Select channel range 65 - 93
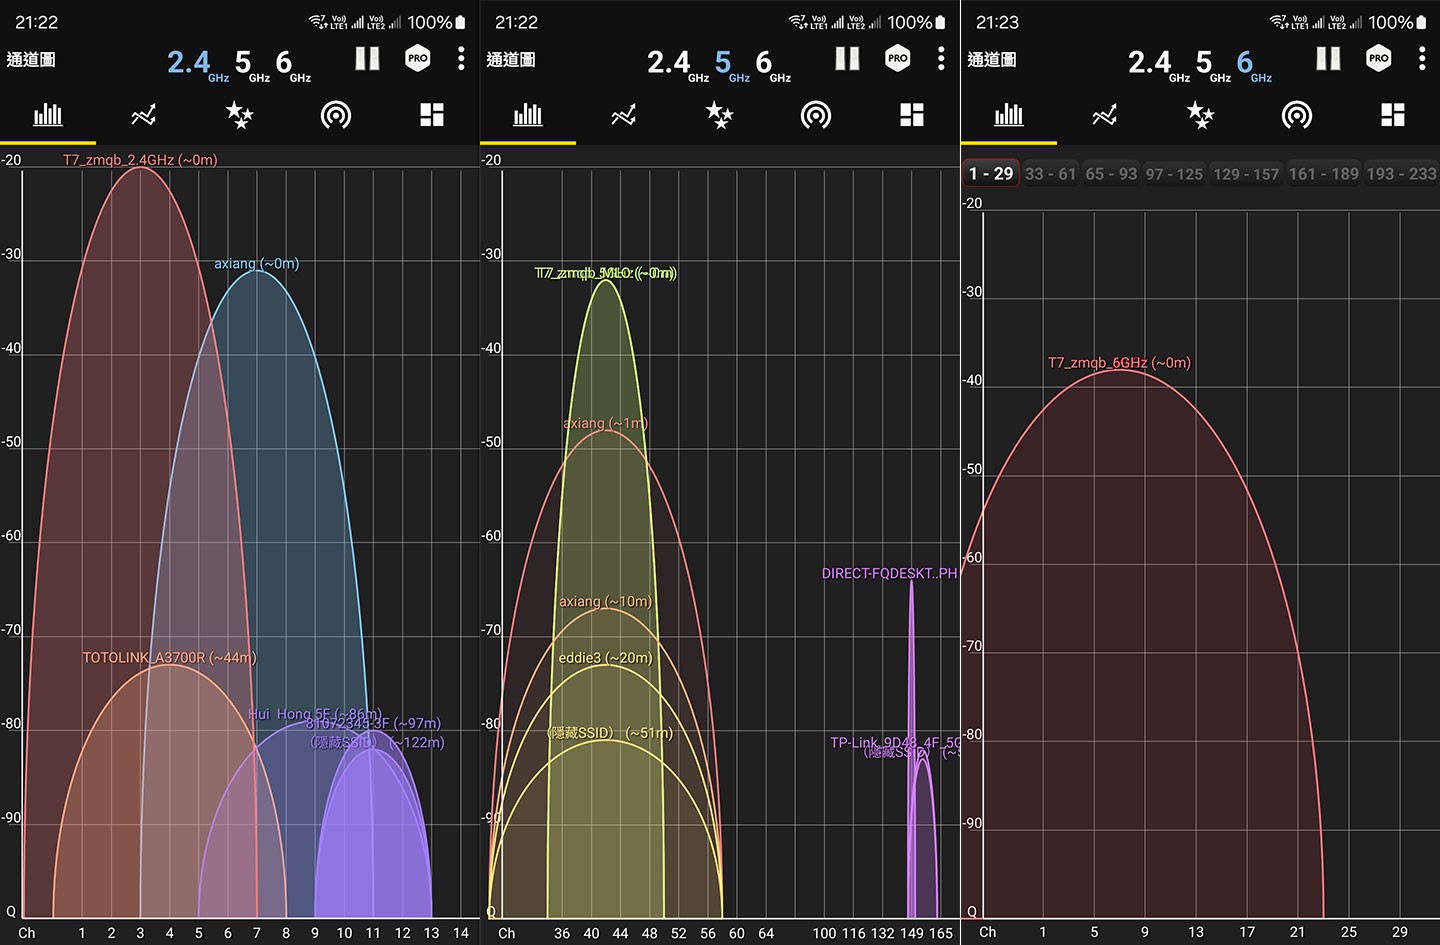 pos(1111,174)
